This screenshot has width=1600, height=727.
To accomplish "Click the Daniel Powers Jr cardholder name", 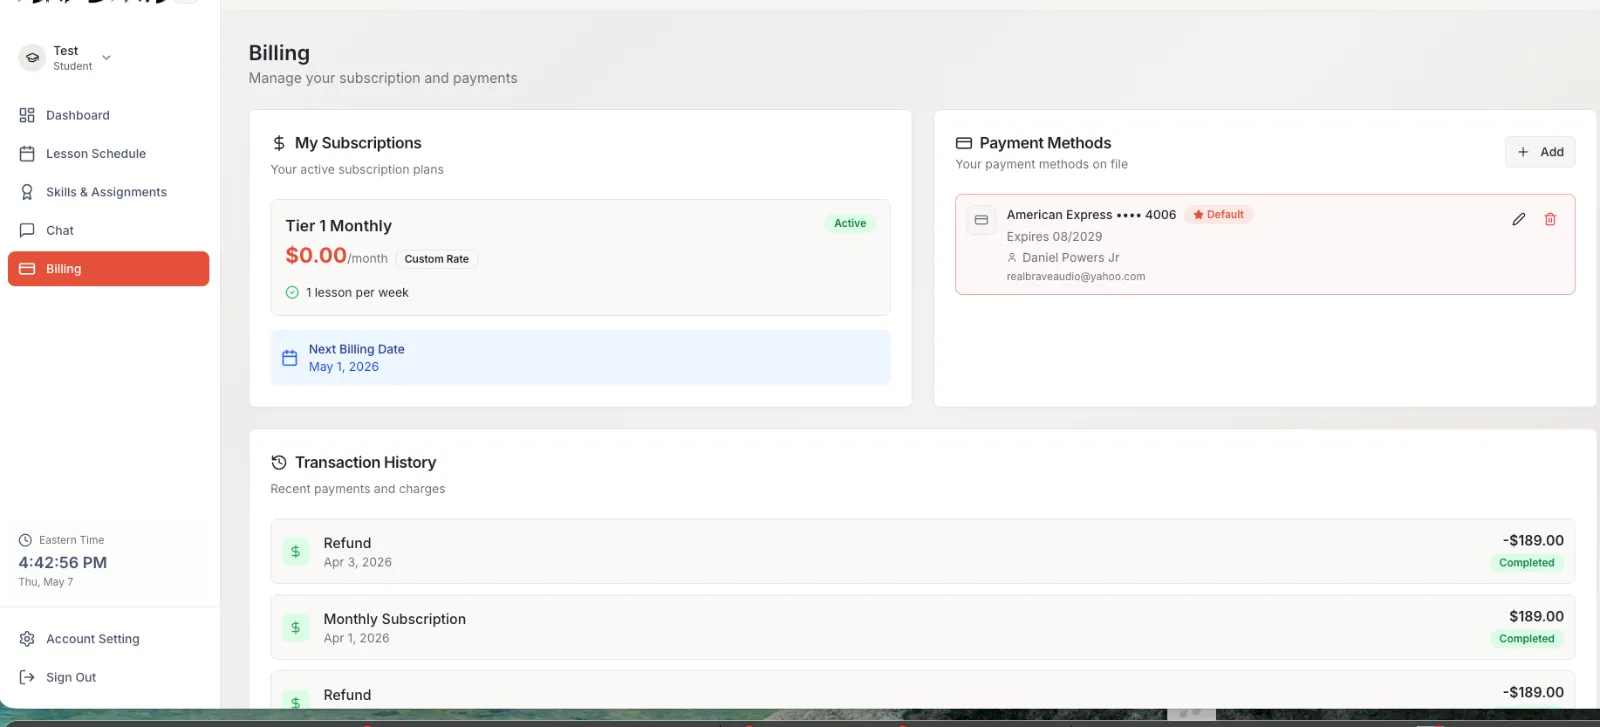I will tap(1071, 258).
